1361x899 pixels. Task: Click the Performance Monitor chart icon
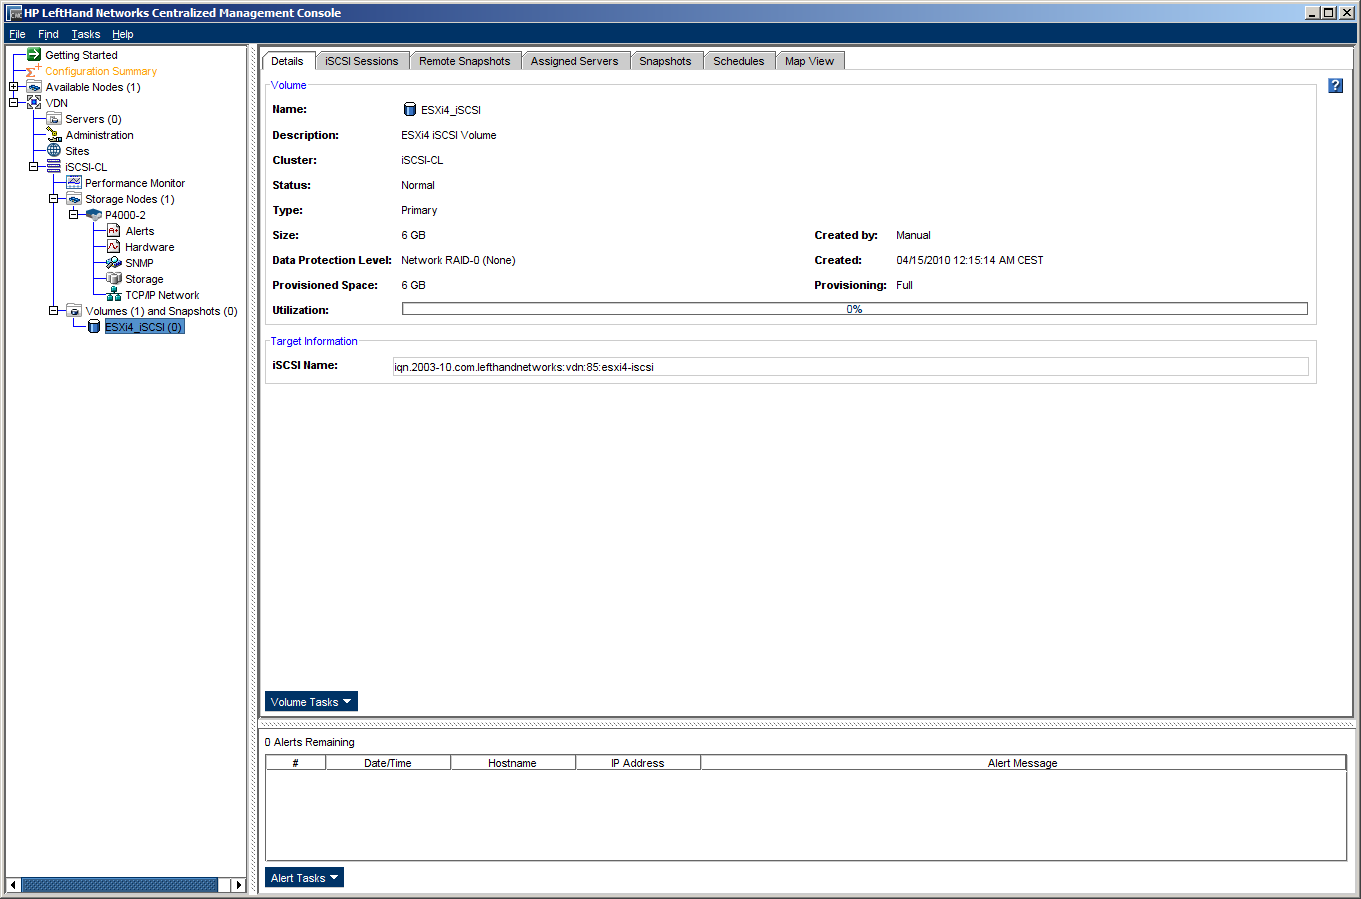[x=74, y=183]
